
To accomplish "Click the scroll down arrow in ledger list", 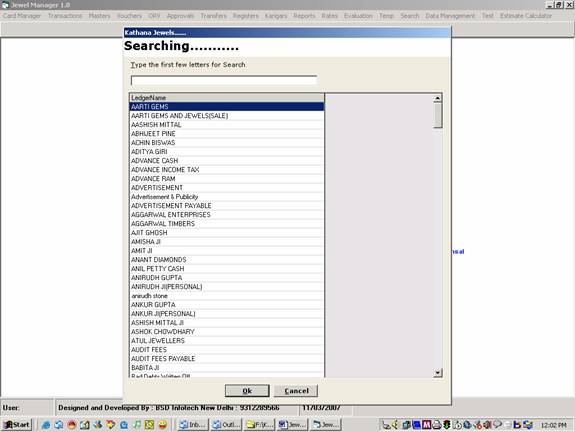I will coord(437,373).
